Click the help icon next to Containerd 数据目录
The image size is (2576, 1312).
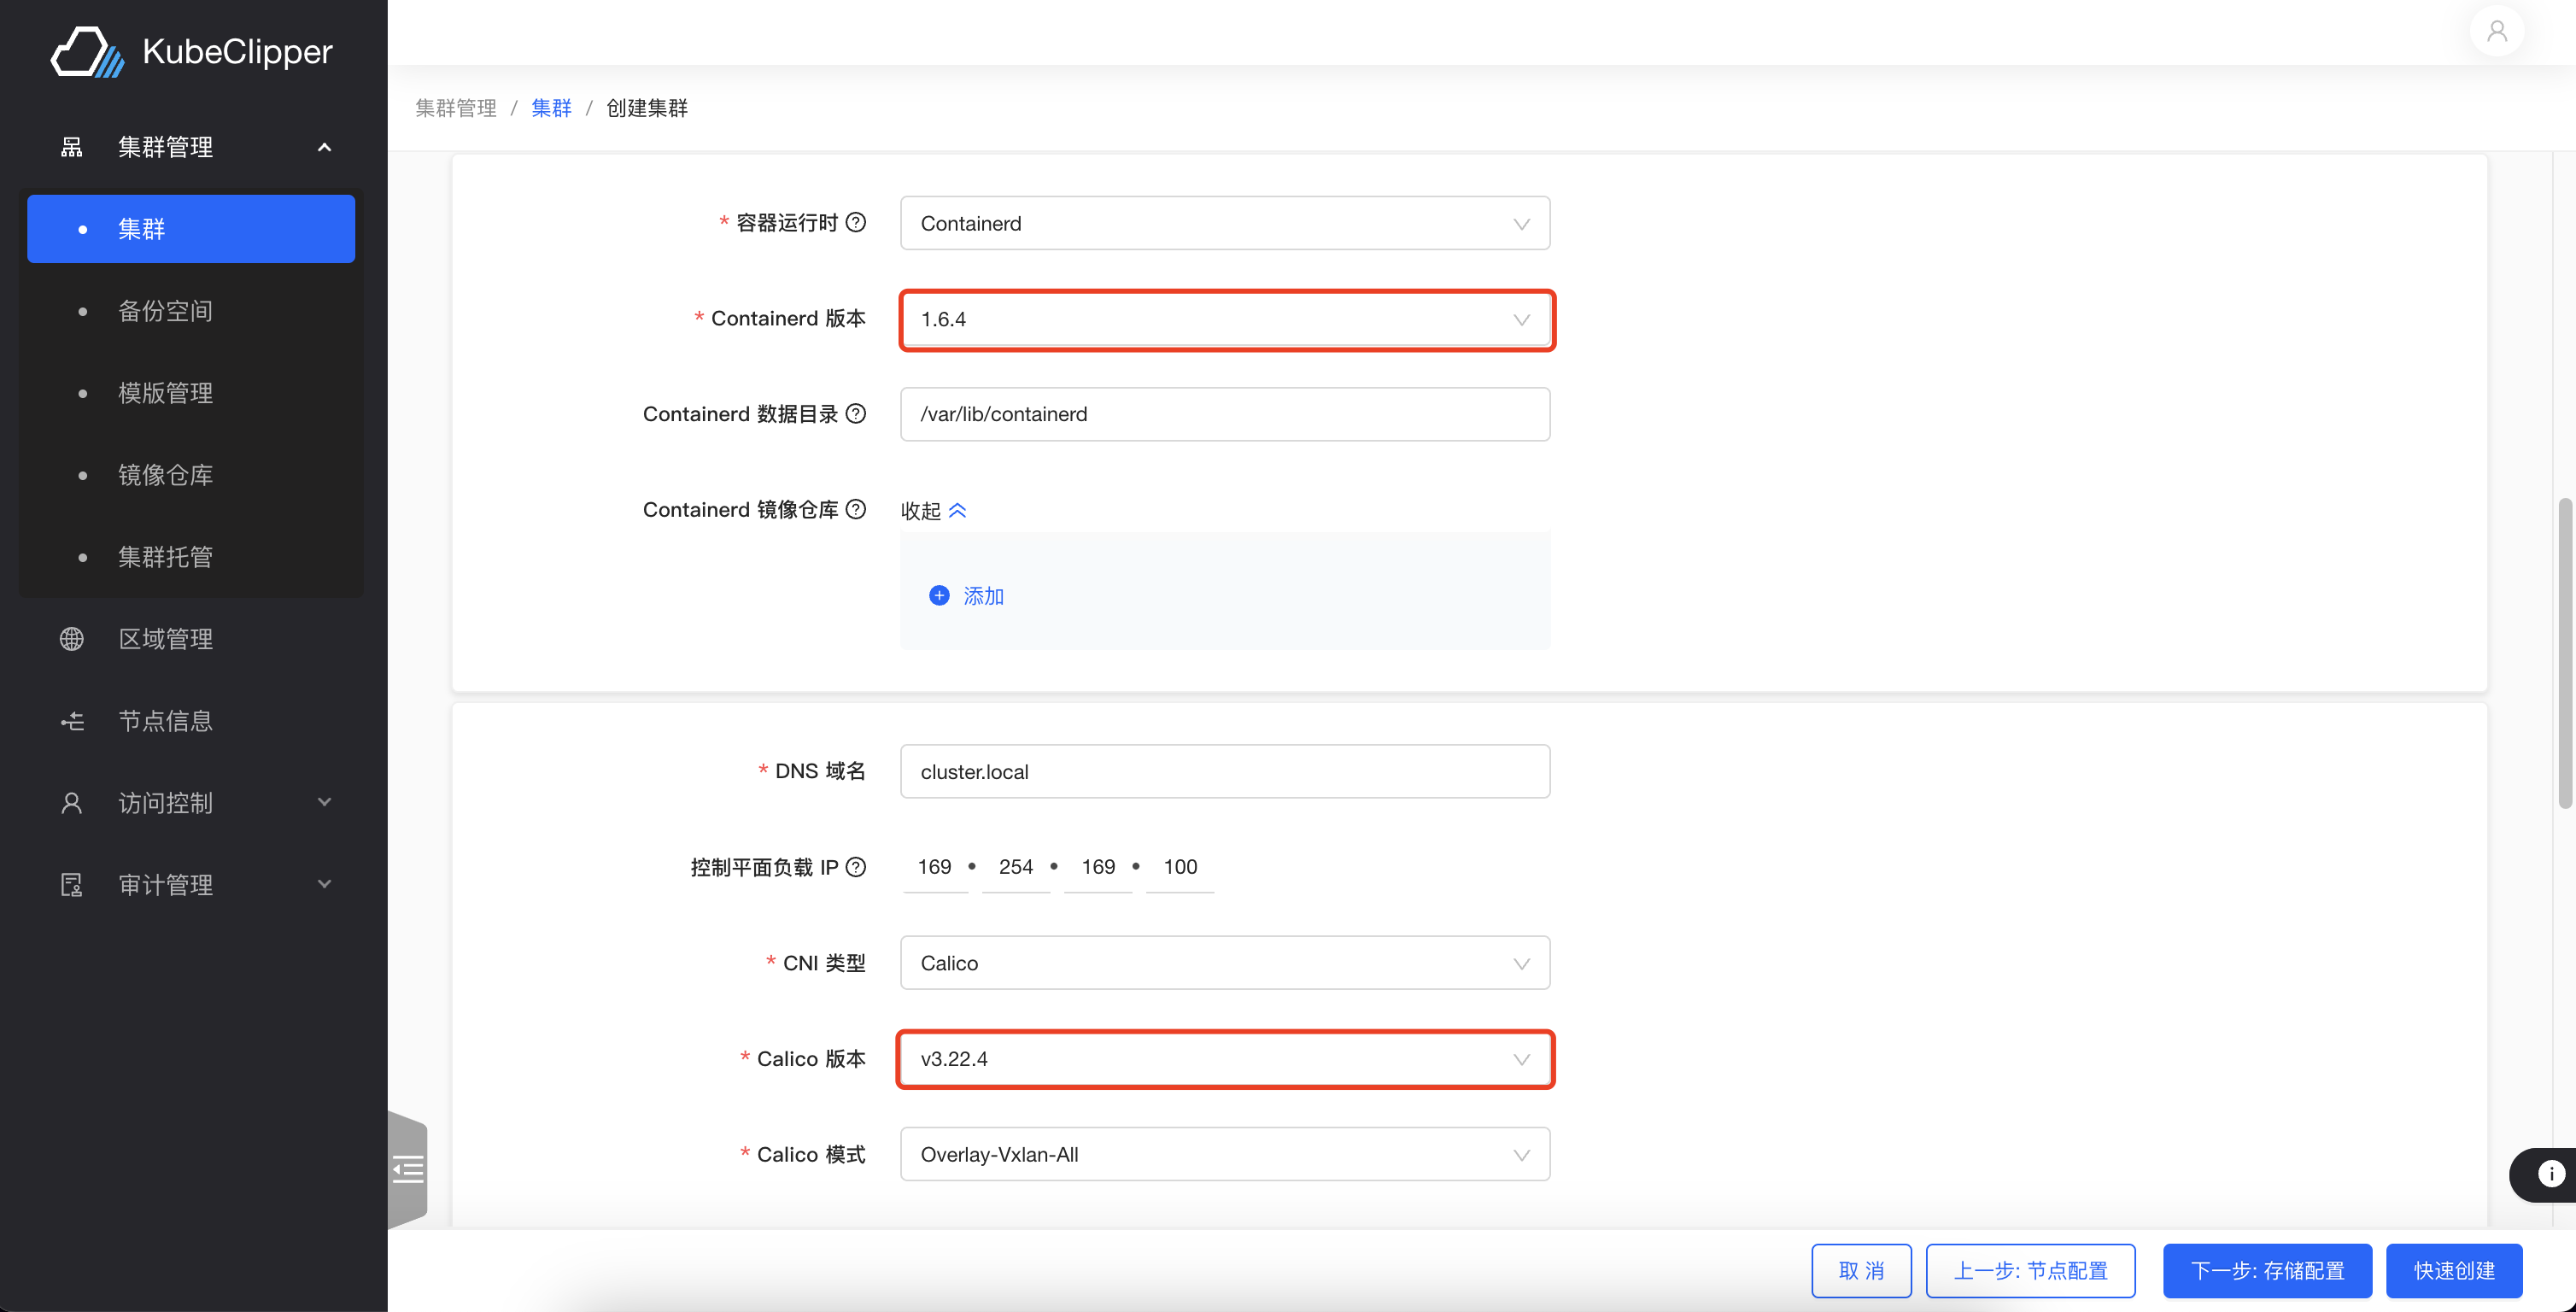click(856, 414)
